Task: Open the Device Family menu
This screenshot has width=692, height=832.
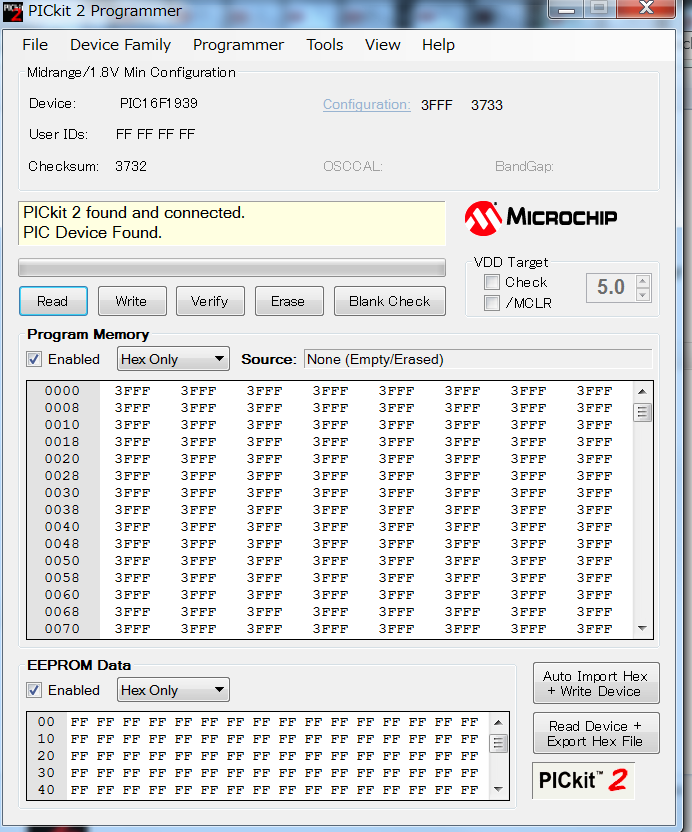Action: coord(120,45)
